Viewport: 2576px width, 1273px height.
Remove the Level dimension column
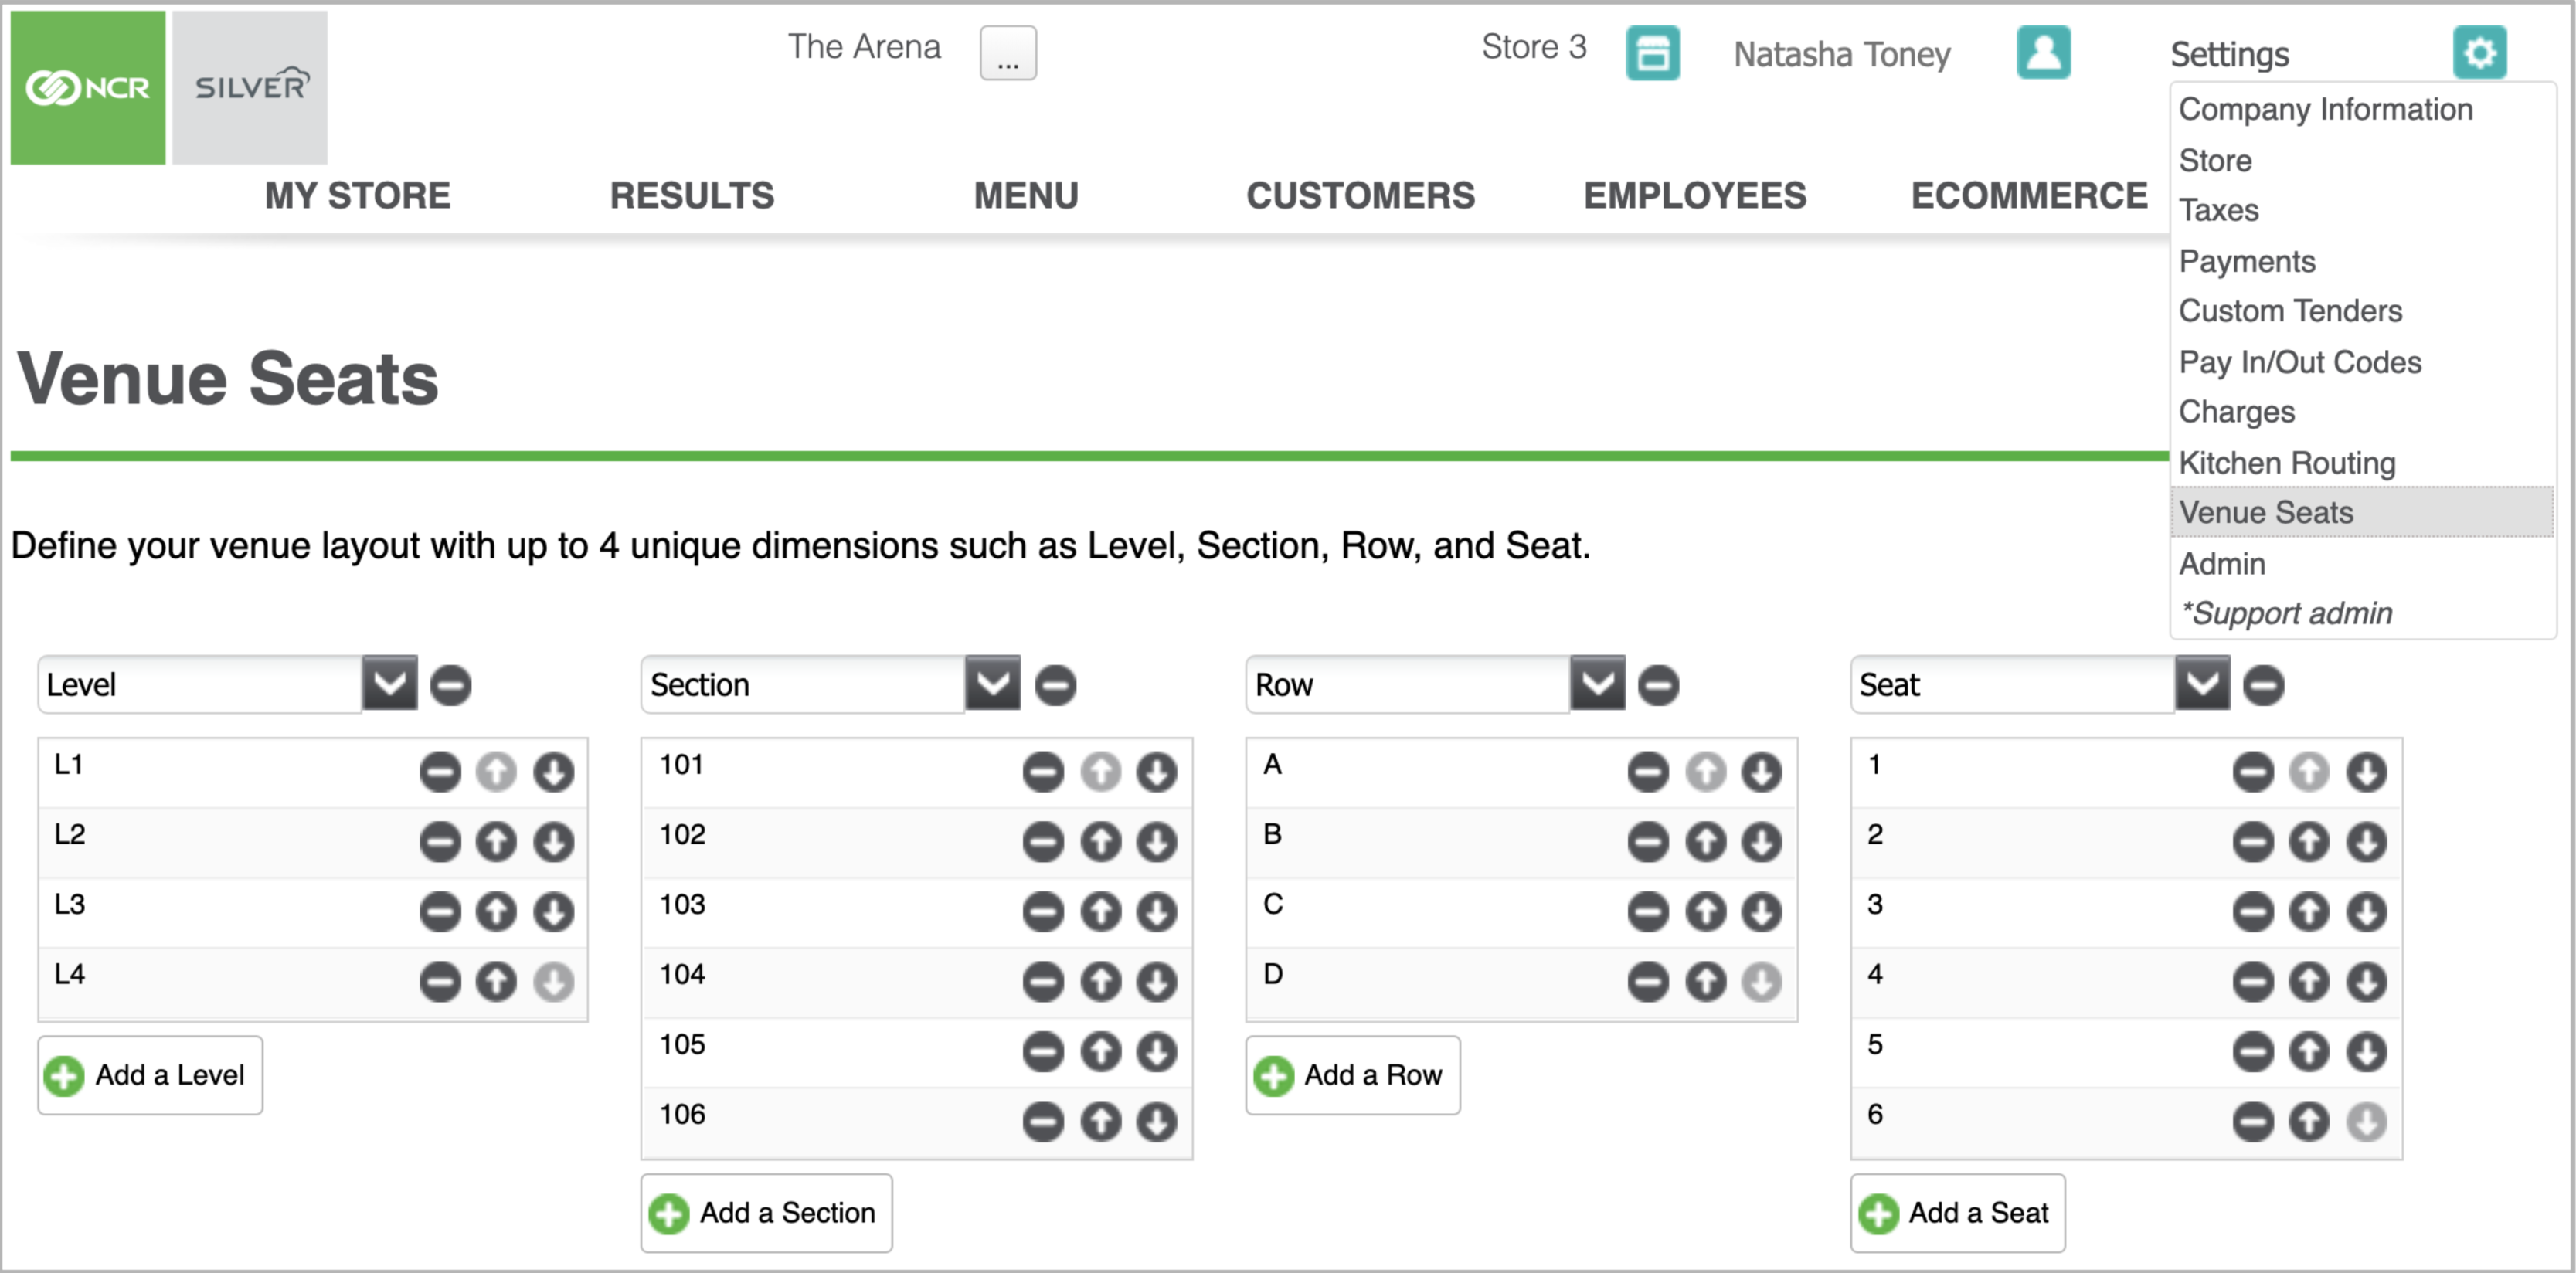451,686
